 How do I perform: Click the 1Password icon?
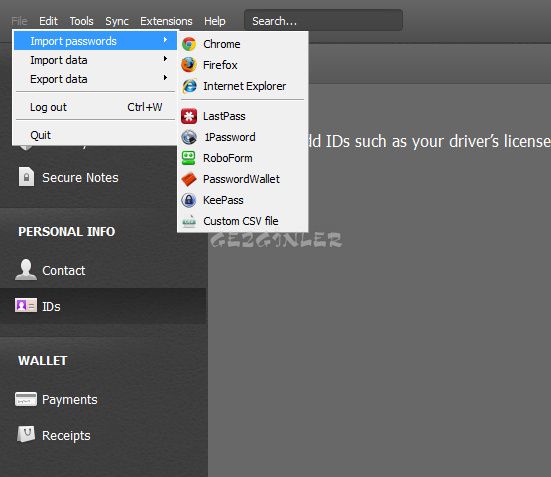(x=189, y=137)
